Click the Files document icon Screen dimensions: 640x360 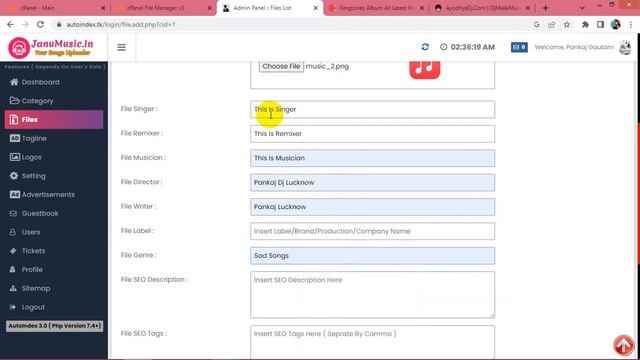point(14,119)
